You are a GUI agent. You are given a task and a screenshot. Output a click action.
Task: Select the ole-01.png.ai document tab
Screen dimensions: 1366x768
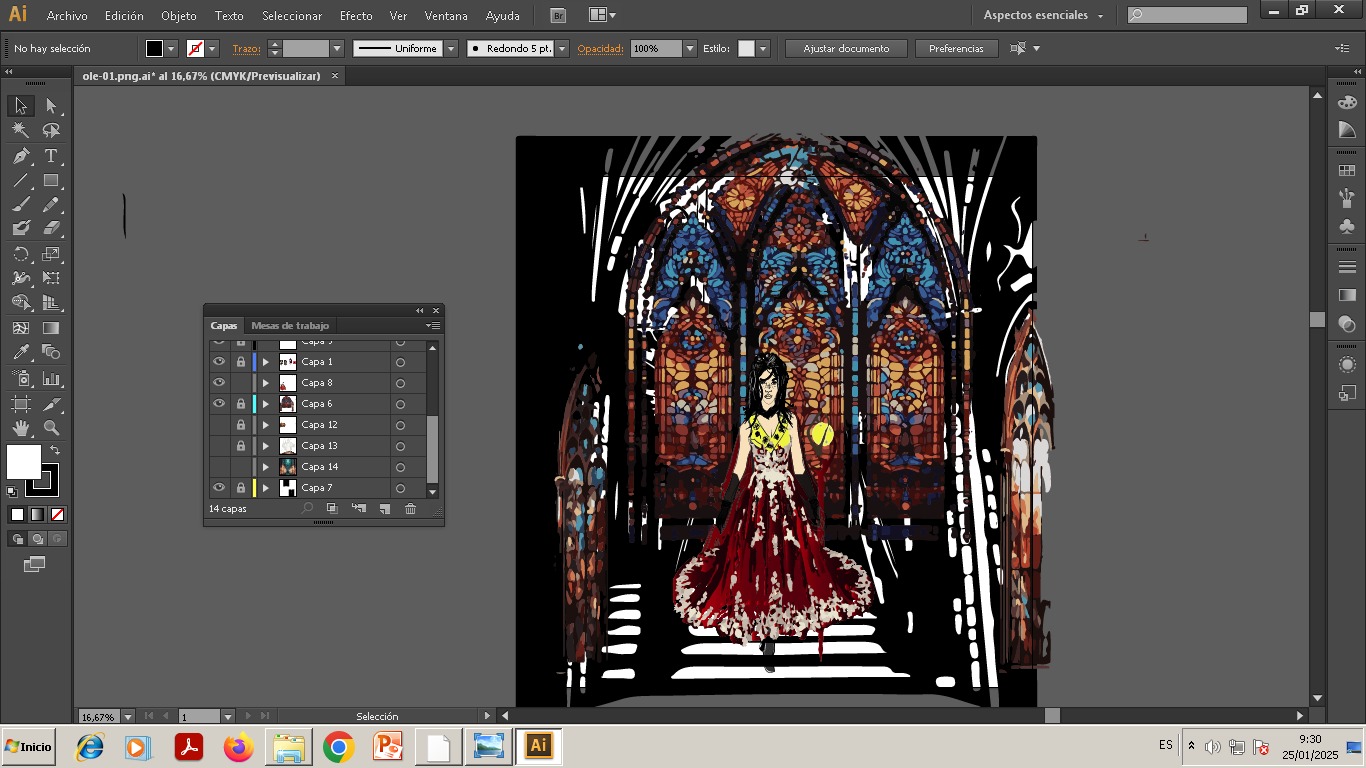[x=201, y=76]
